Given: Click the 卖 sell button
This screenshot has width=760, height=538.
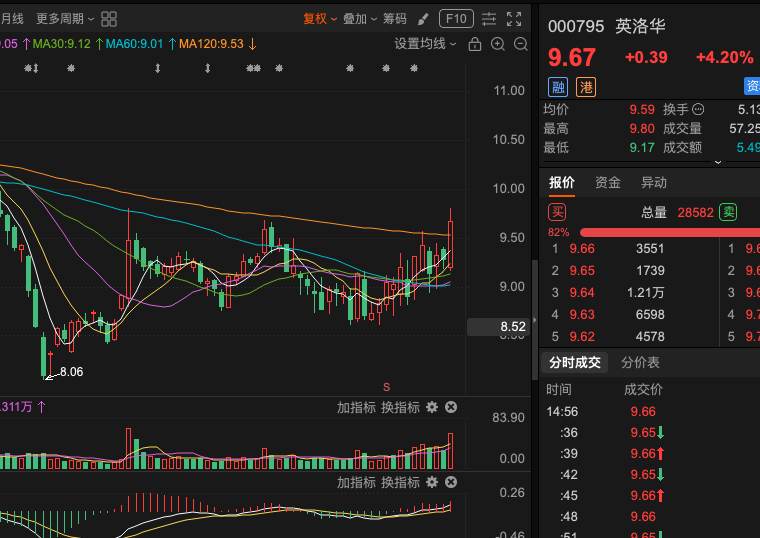Looking at the screenshot, I should [728, 212].
